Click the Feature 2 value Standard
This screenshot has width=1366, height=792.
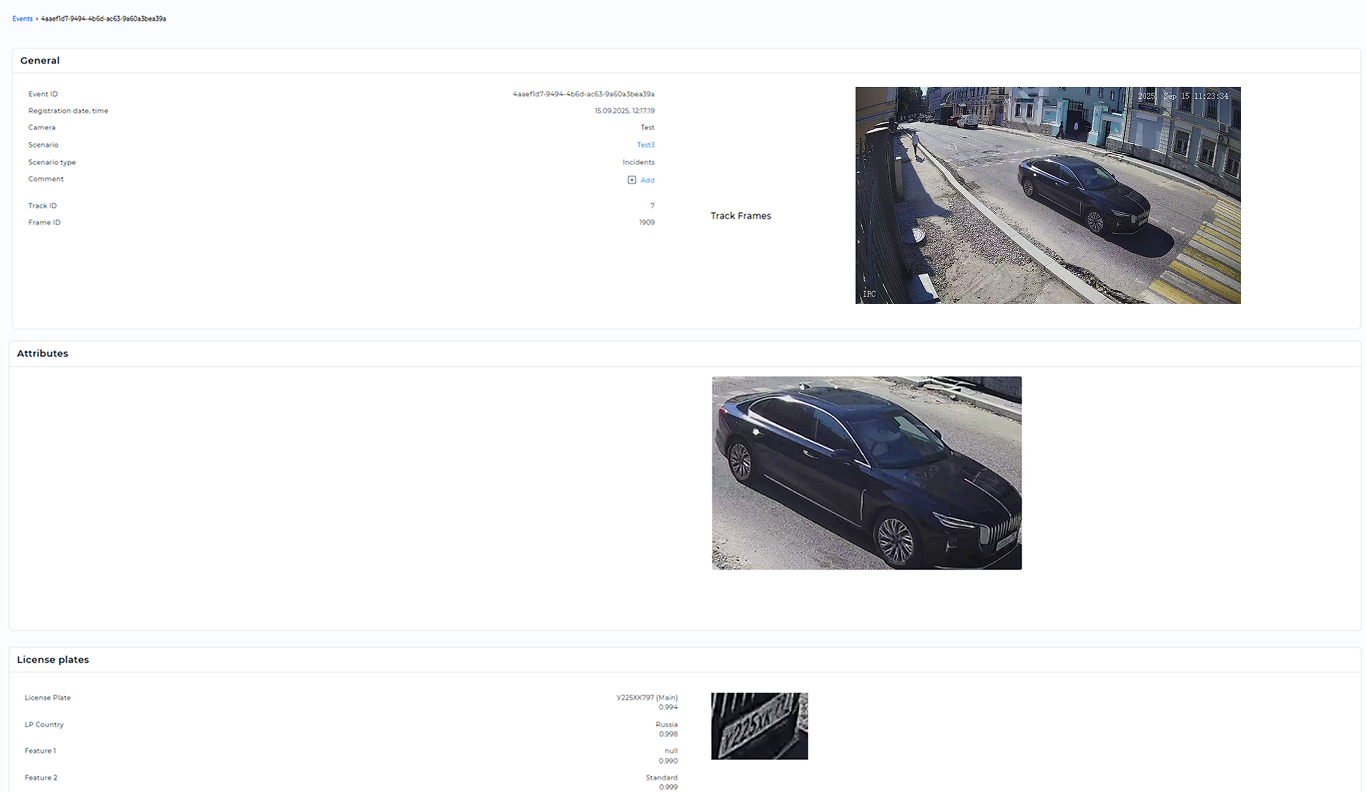coord(661,777)
